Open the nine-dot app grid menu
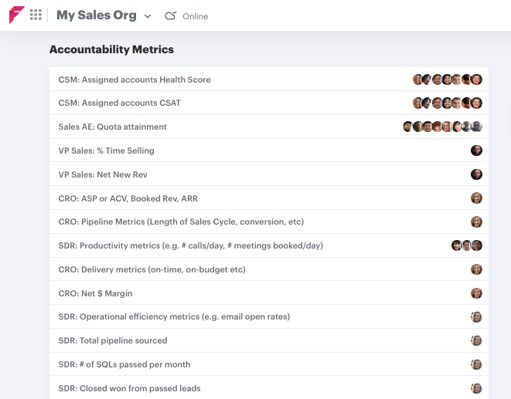 (x=36, y=15)
